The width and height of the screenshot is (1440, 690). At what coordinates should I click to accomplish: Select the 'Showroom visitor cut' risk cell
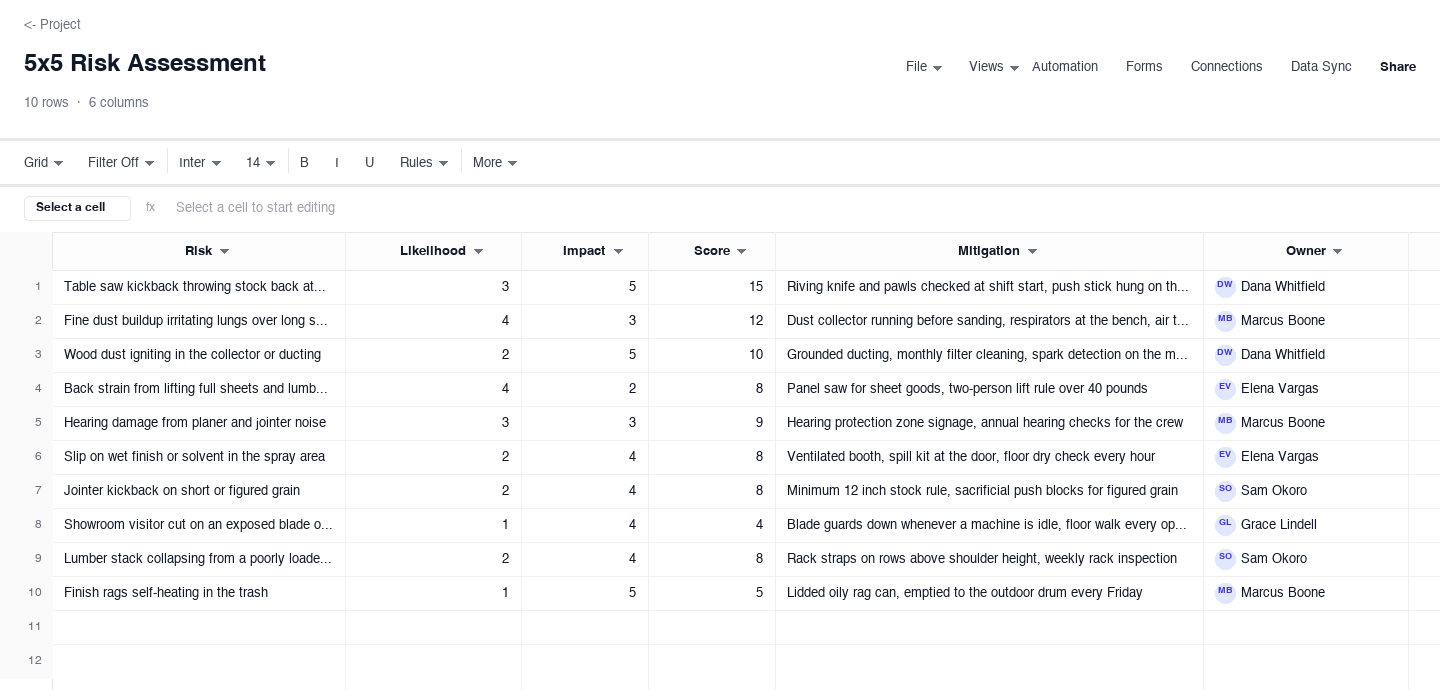tap(199, 525)
